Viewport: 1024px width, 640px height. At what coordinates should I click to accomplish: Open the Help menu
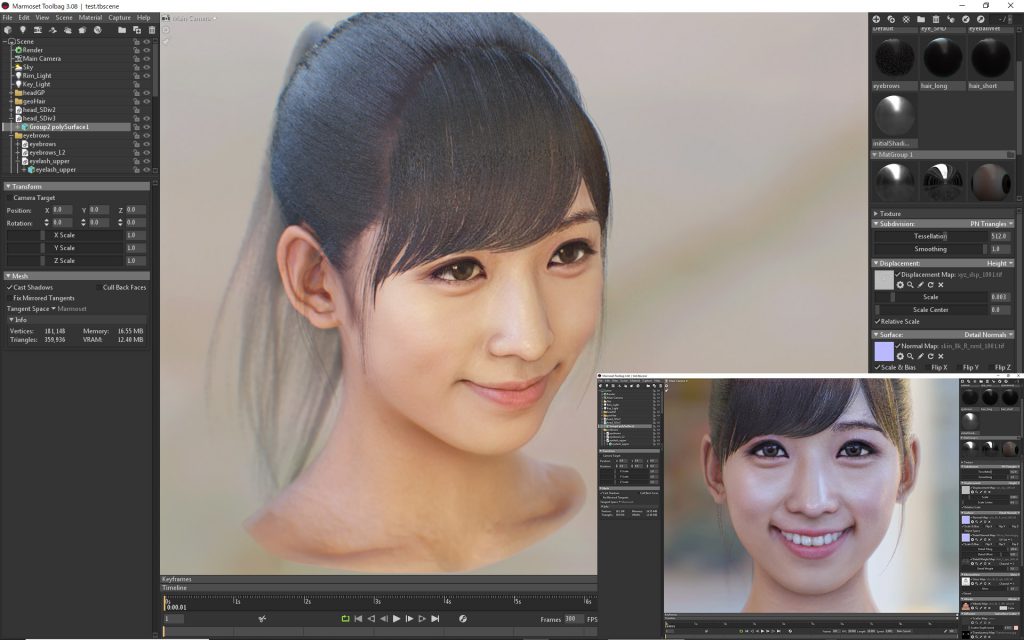pos(144,18)
